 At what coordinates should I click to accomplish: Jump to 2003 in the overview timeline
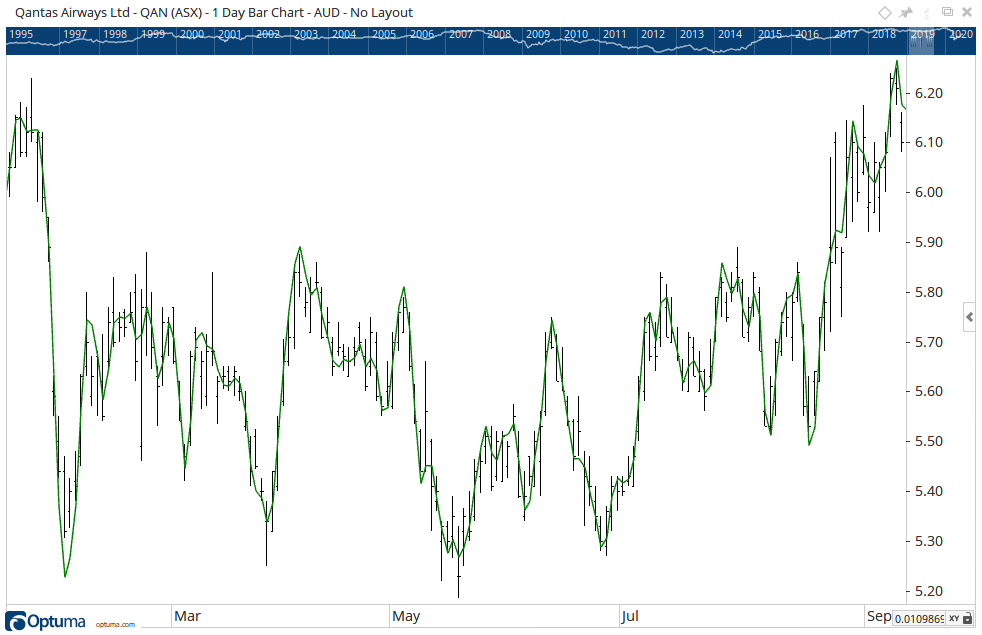click(x=306, y=34)
